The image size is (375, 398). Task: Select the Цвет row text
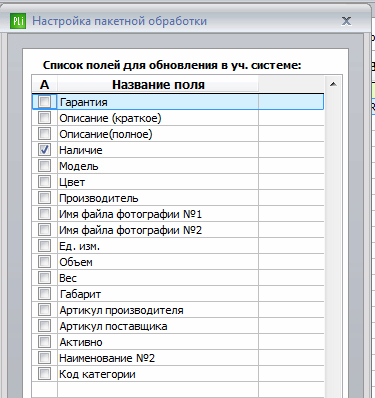pyautogui.click(x=72, y=182)
